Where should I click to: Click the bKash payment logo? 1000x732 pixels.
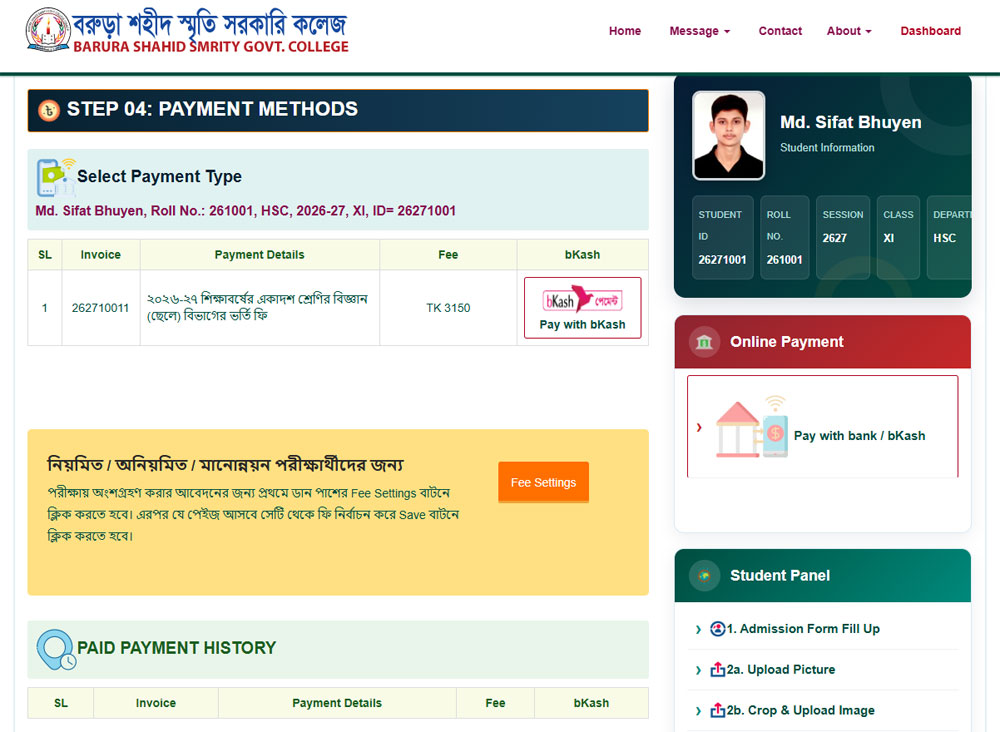point(582,300)
